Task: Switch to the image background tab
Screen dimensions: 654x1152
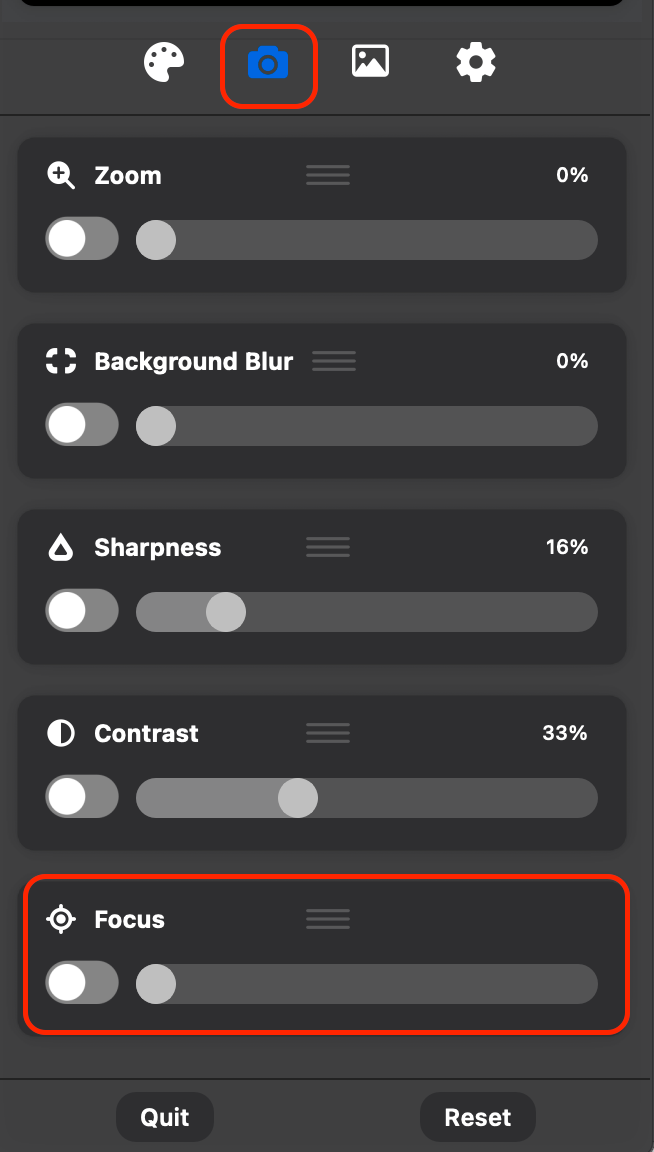Action: (x=370, y=62)
